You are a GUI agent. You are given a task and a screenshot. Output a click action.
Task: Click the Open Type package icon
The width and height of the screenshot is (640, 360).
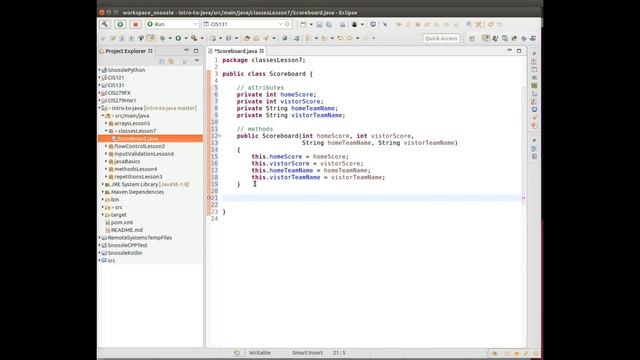pos(247,38)
